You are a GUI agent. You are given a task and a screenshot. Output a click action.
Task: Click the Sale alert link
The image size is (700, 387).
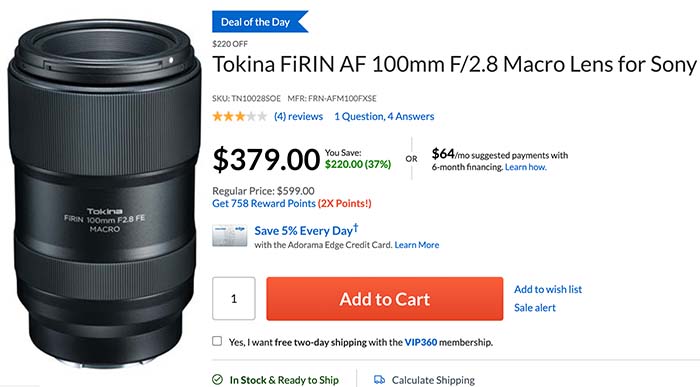point(534,308)
